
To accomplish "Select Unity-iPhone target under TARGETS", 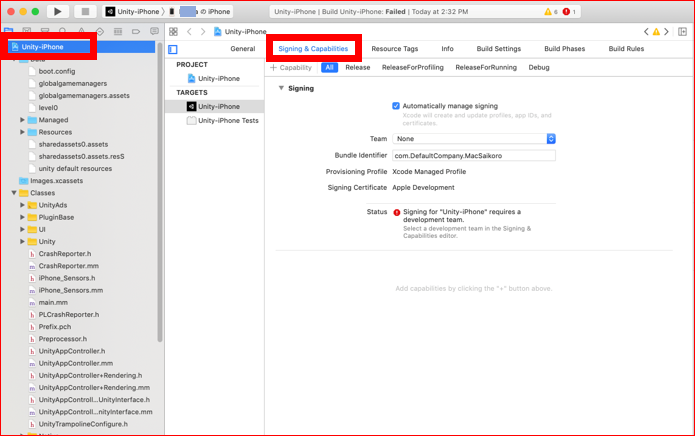I will pyautogui.click(x=215, y=106).
